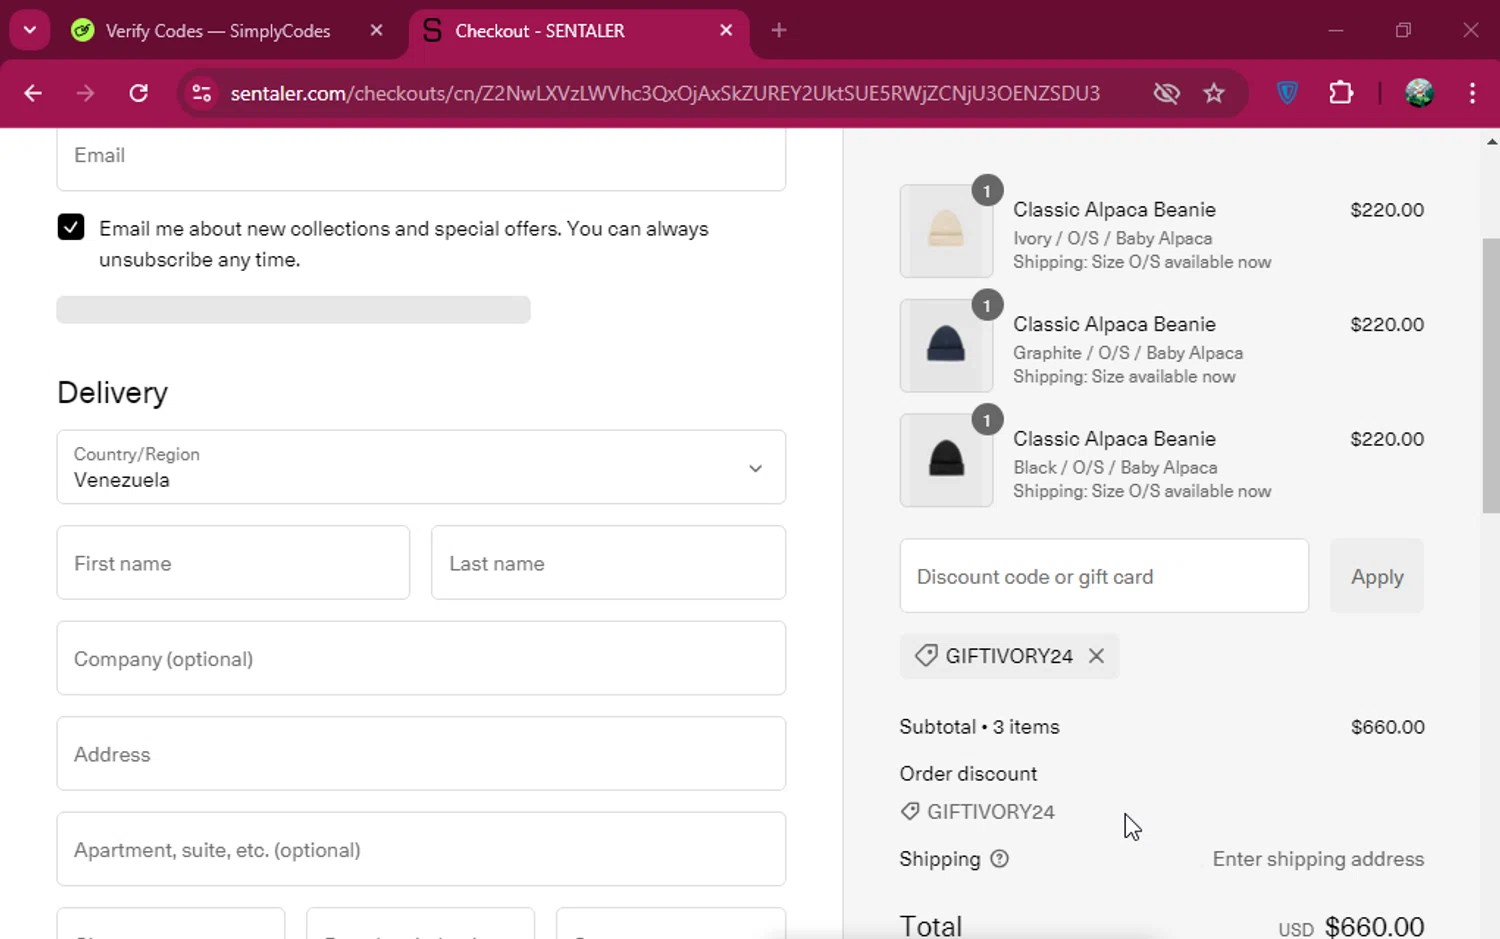Reload the checkout page
The height and width of the screenshot is (939, 1500).
tap(139, 93)
